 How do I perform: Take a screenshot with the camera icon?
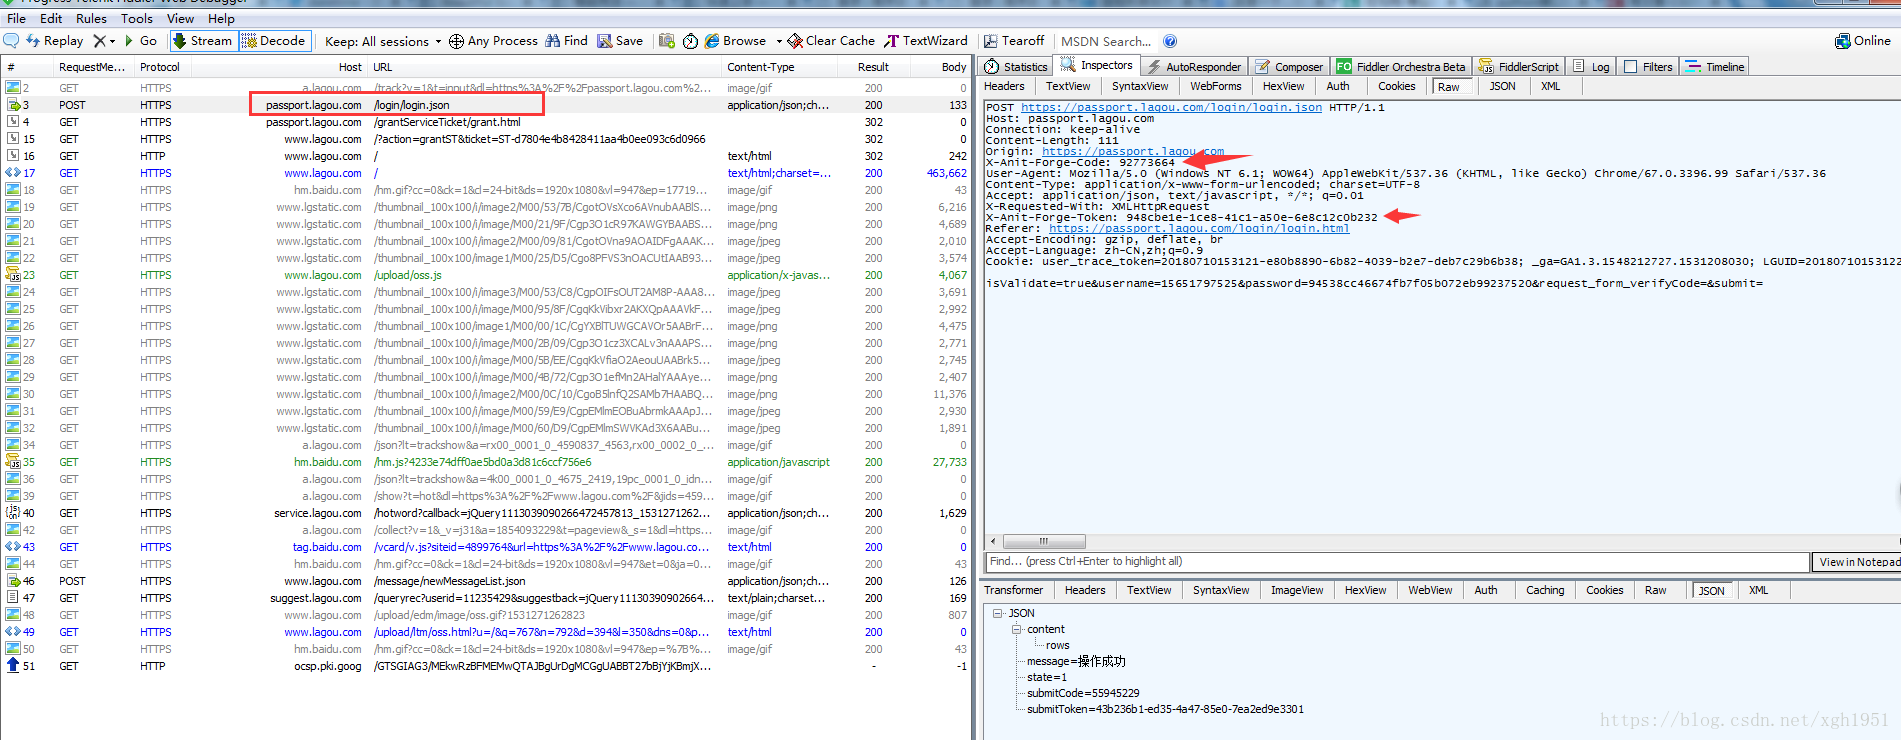click(x=667, y=41)
